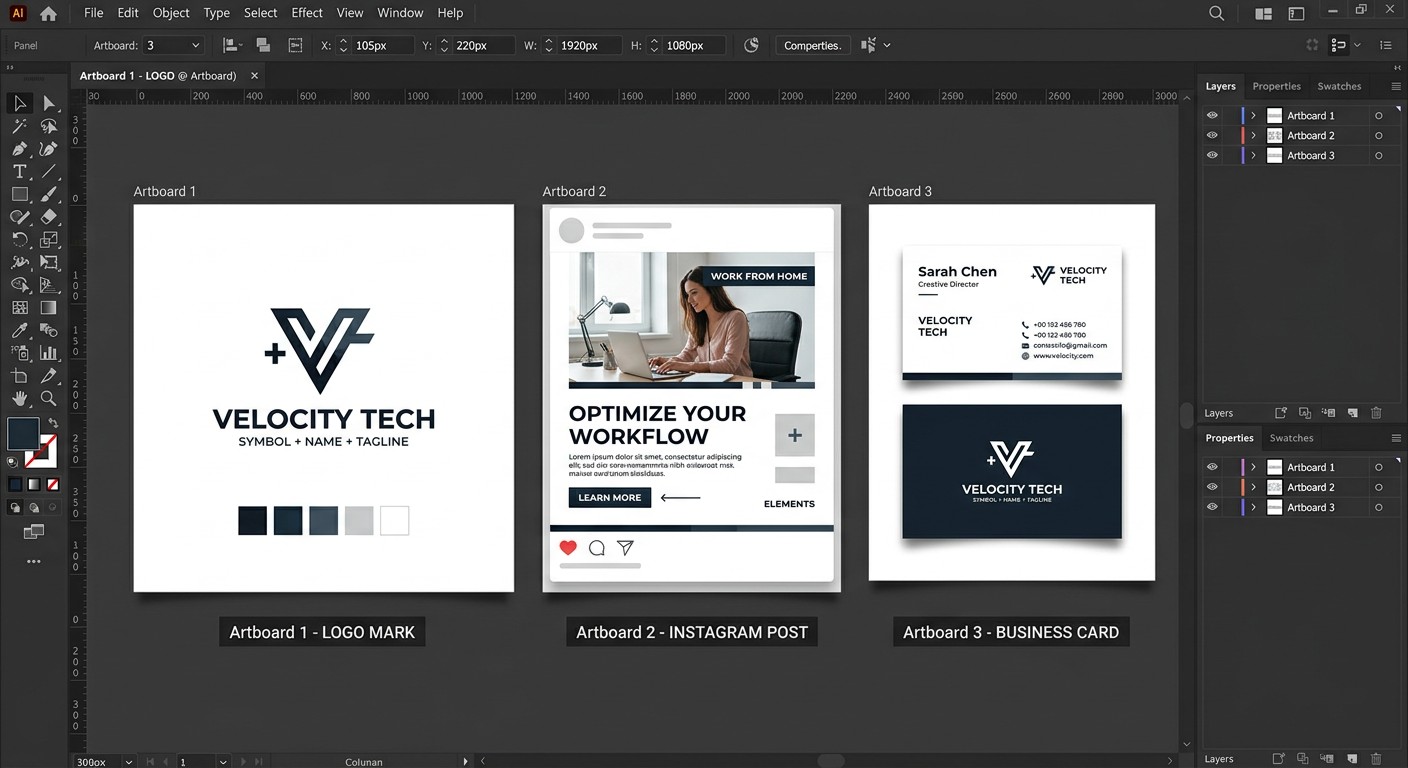Select the Selection tool black arrow
This screenshot has width=1408, height=768.
pos(19,103)
